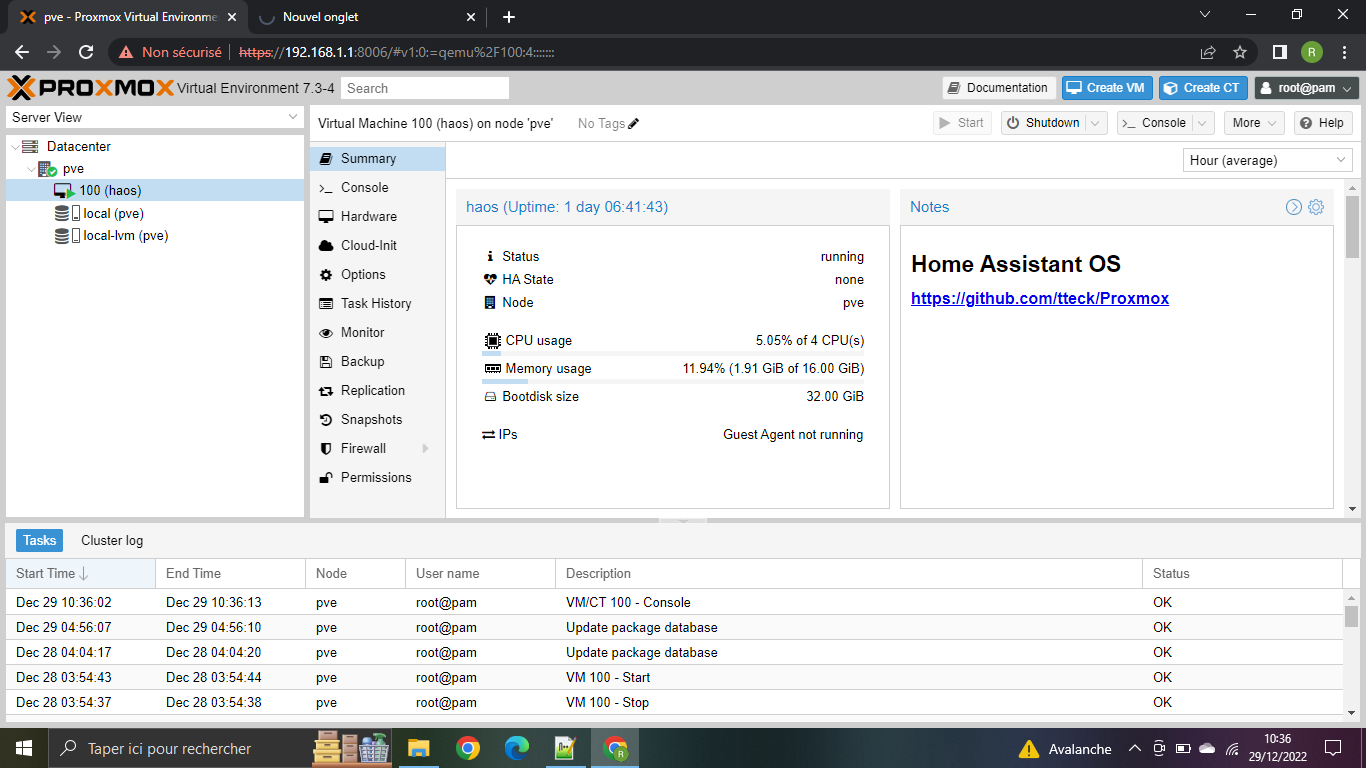
Task: Open the Firewall section
Action: coord(377,448)
